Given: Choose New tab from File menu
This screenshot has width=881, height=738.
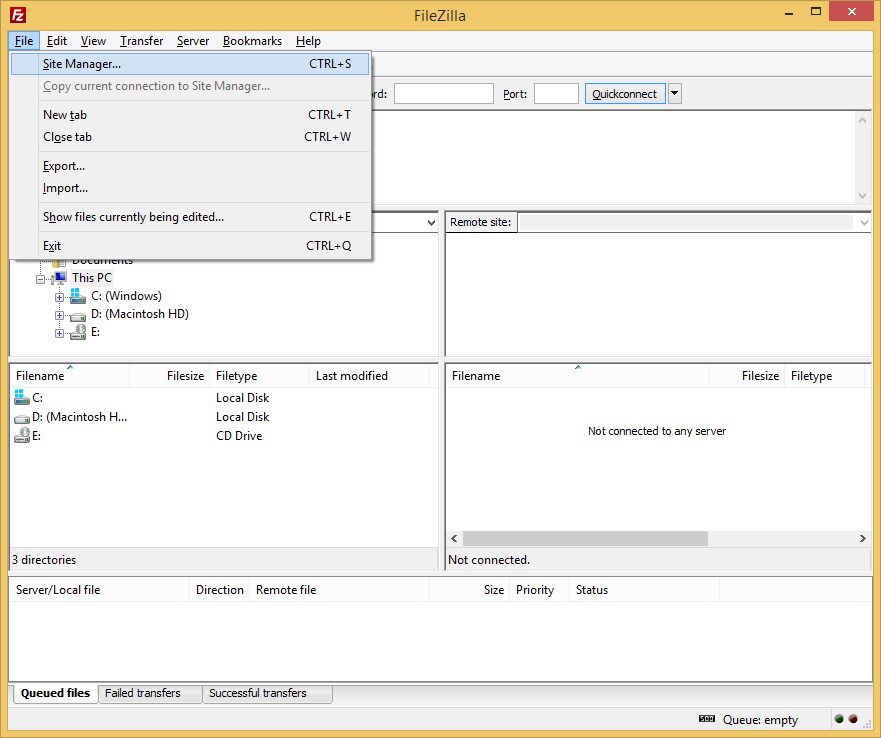Looking at the screenshot, I should [190, 115].
